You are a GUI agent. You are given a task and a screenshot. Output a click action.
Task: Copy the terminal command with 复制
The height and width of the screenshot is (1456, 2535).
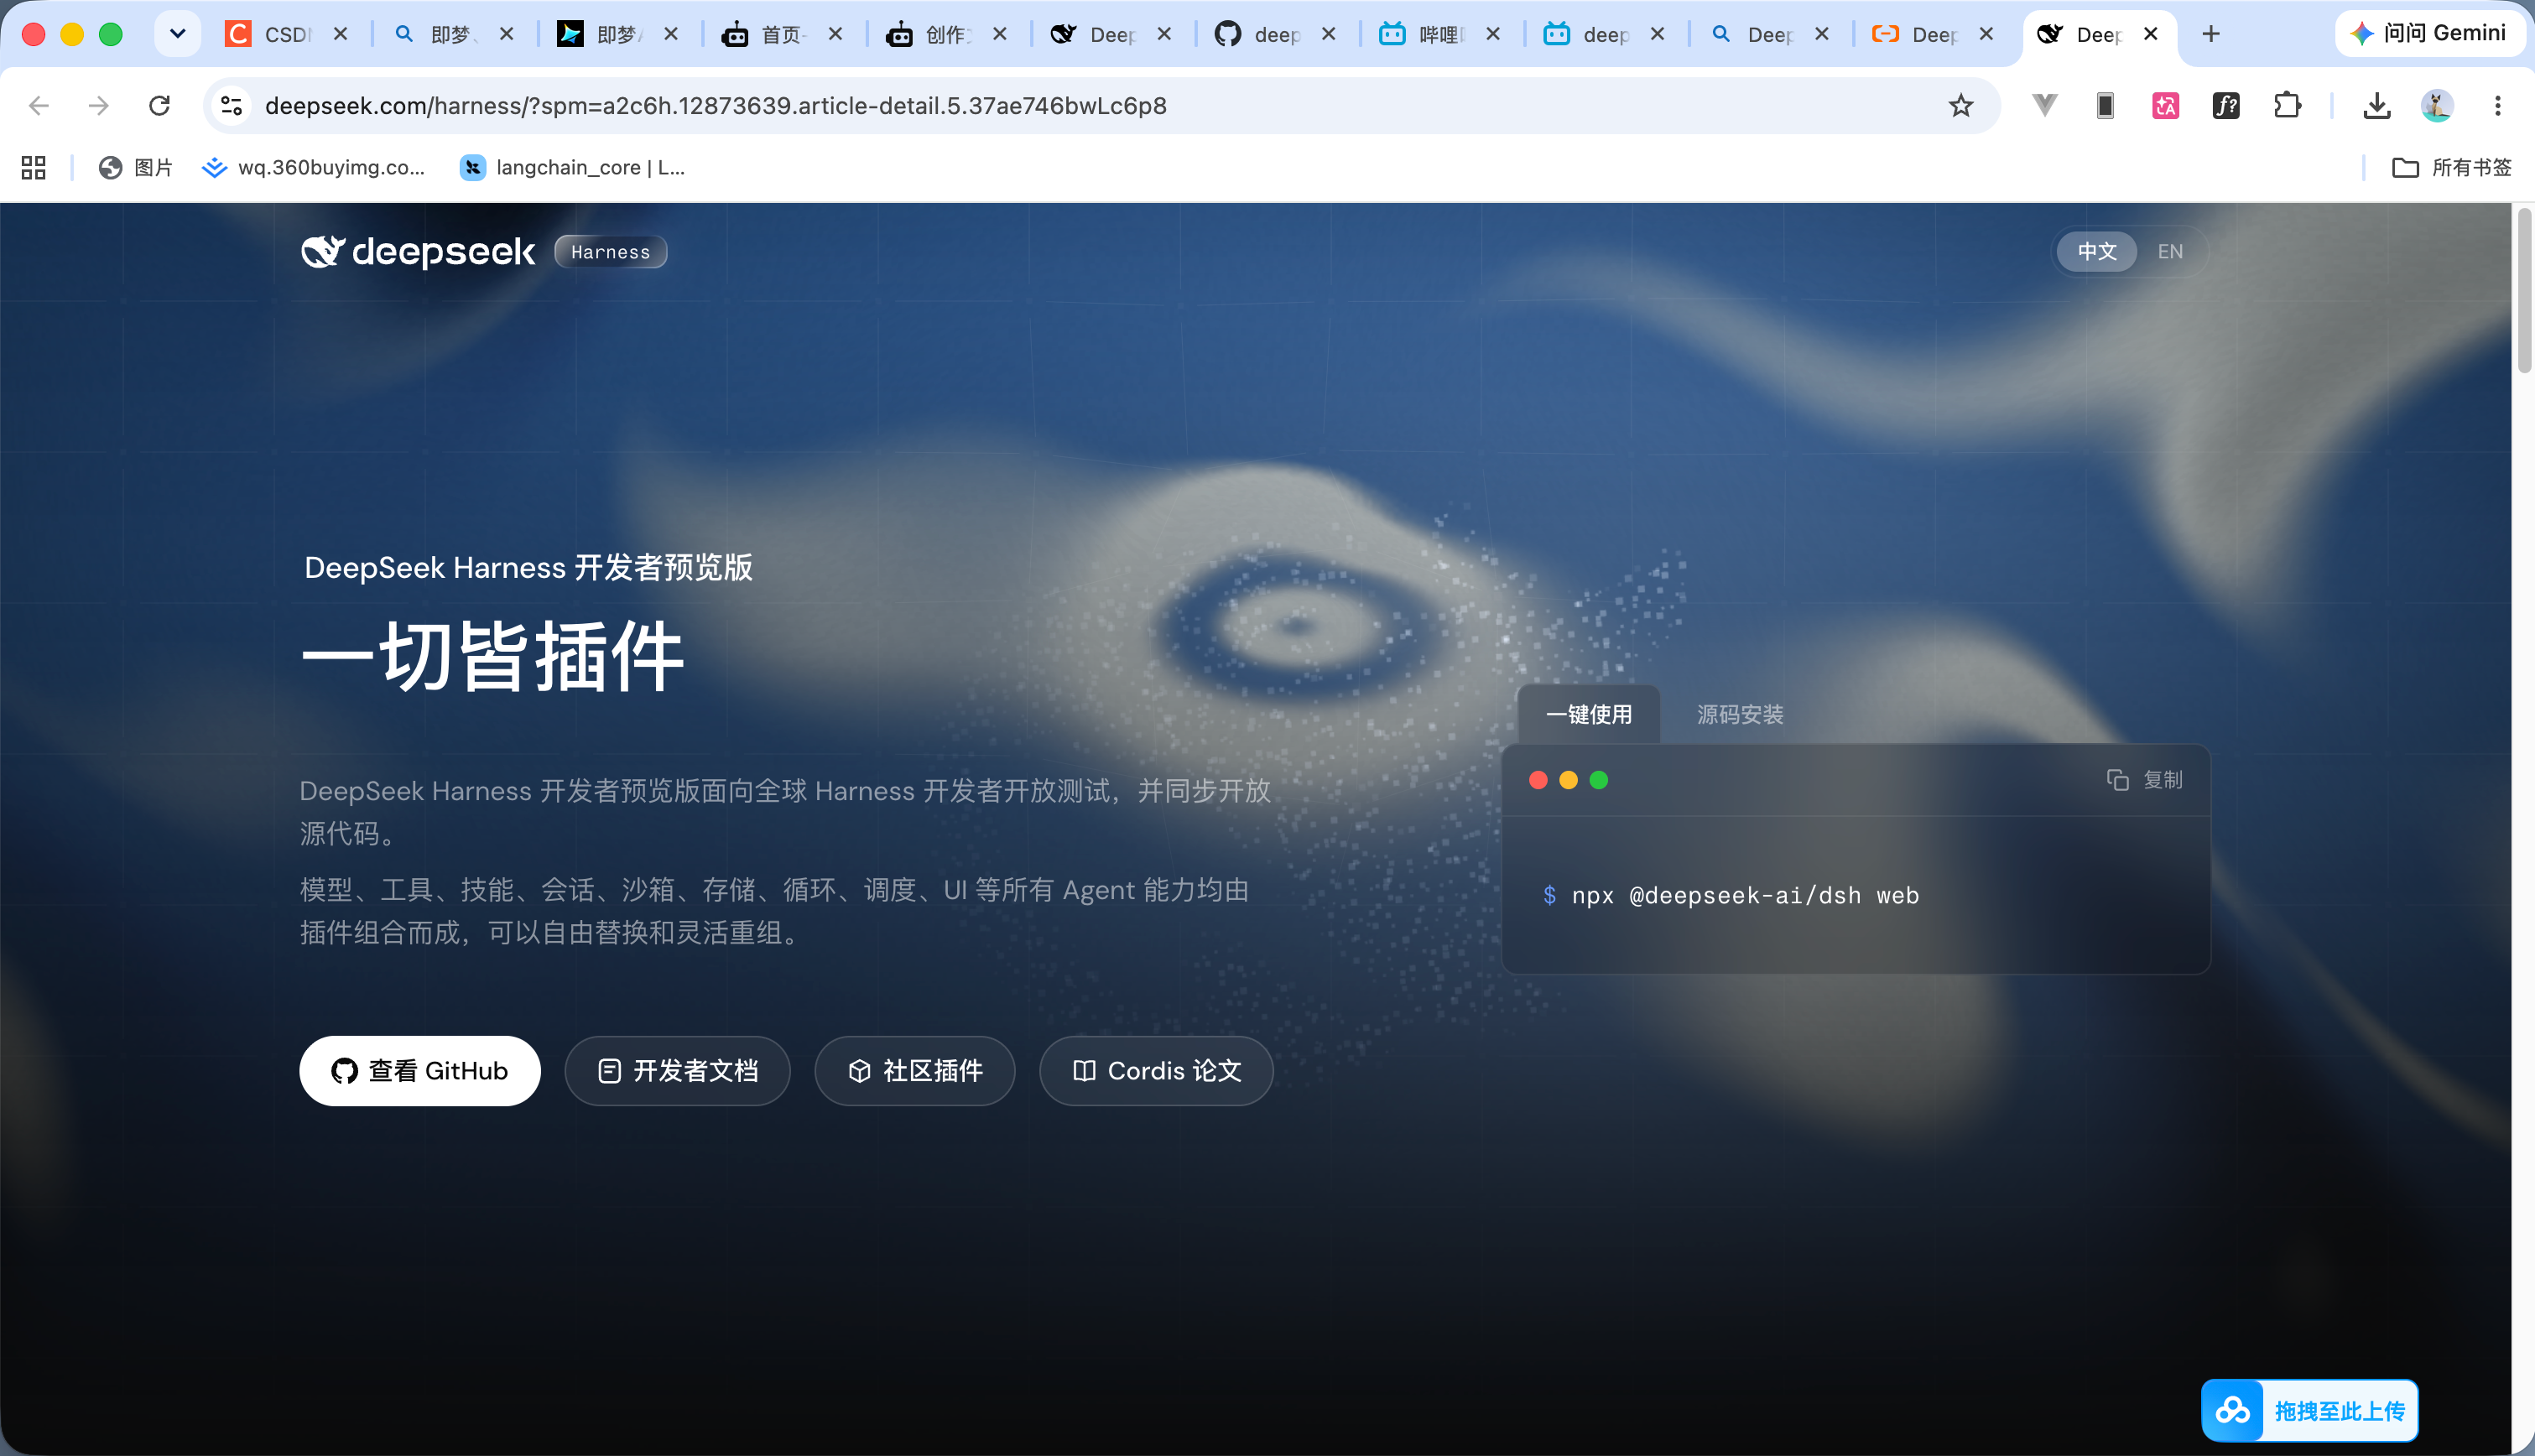2144,779
